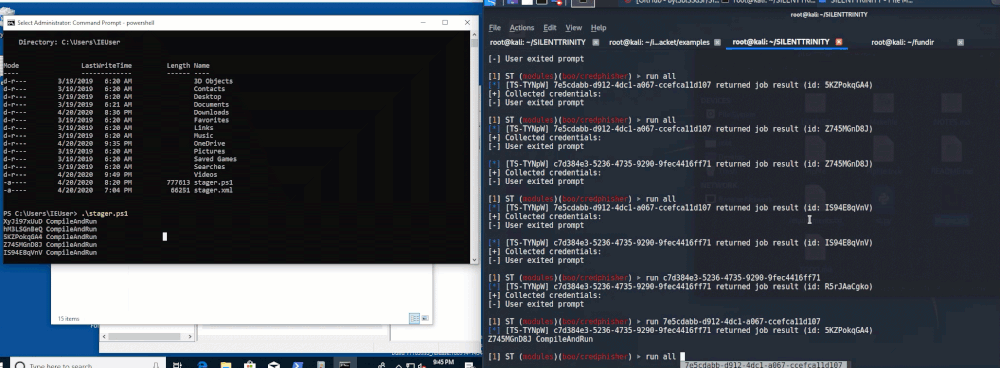Click job result line with id R5rJAaCgko

click(x=680, y=287)
